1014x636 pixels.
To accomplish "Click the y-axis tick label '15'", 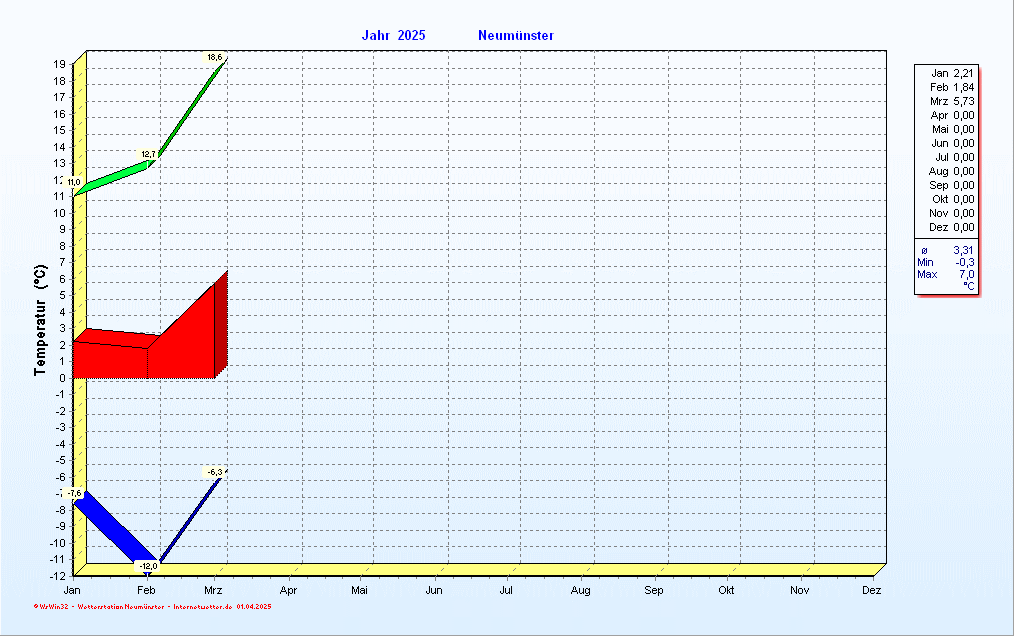I will 59,130.
